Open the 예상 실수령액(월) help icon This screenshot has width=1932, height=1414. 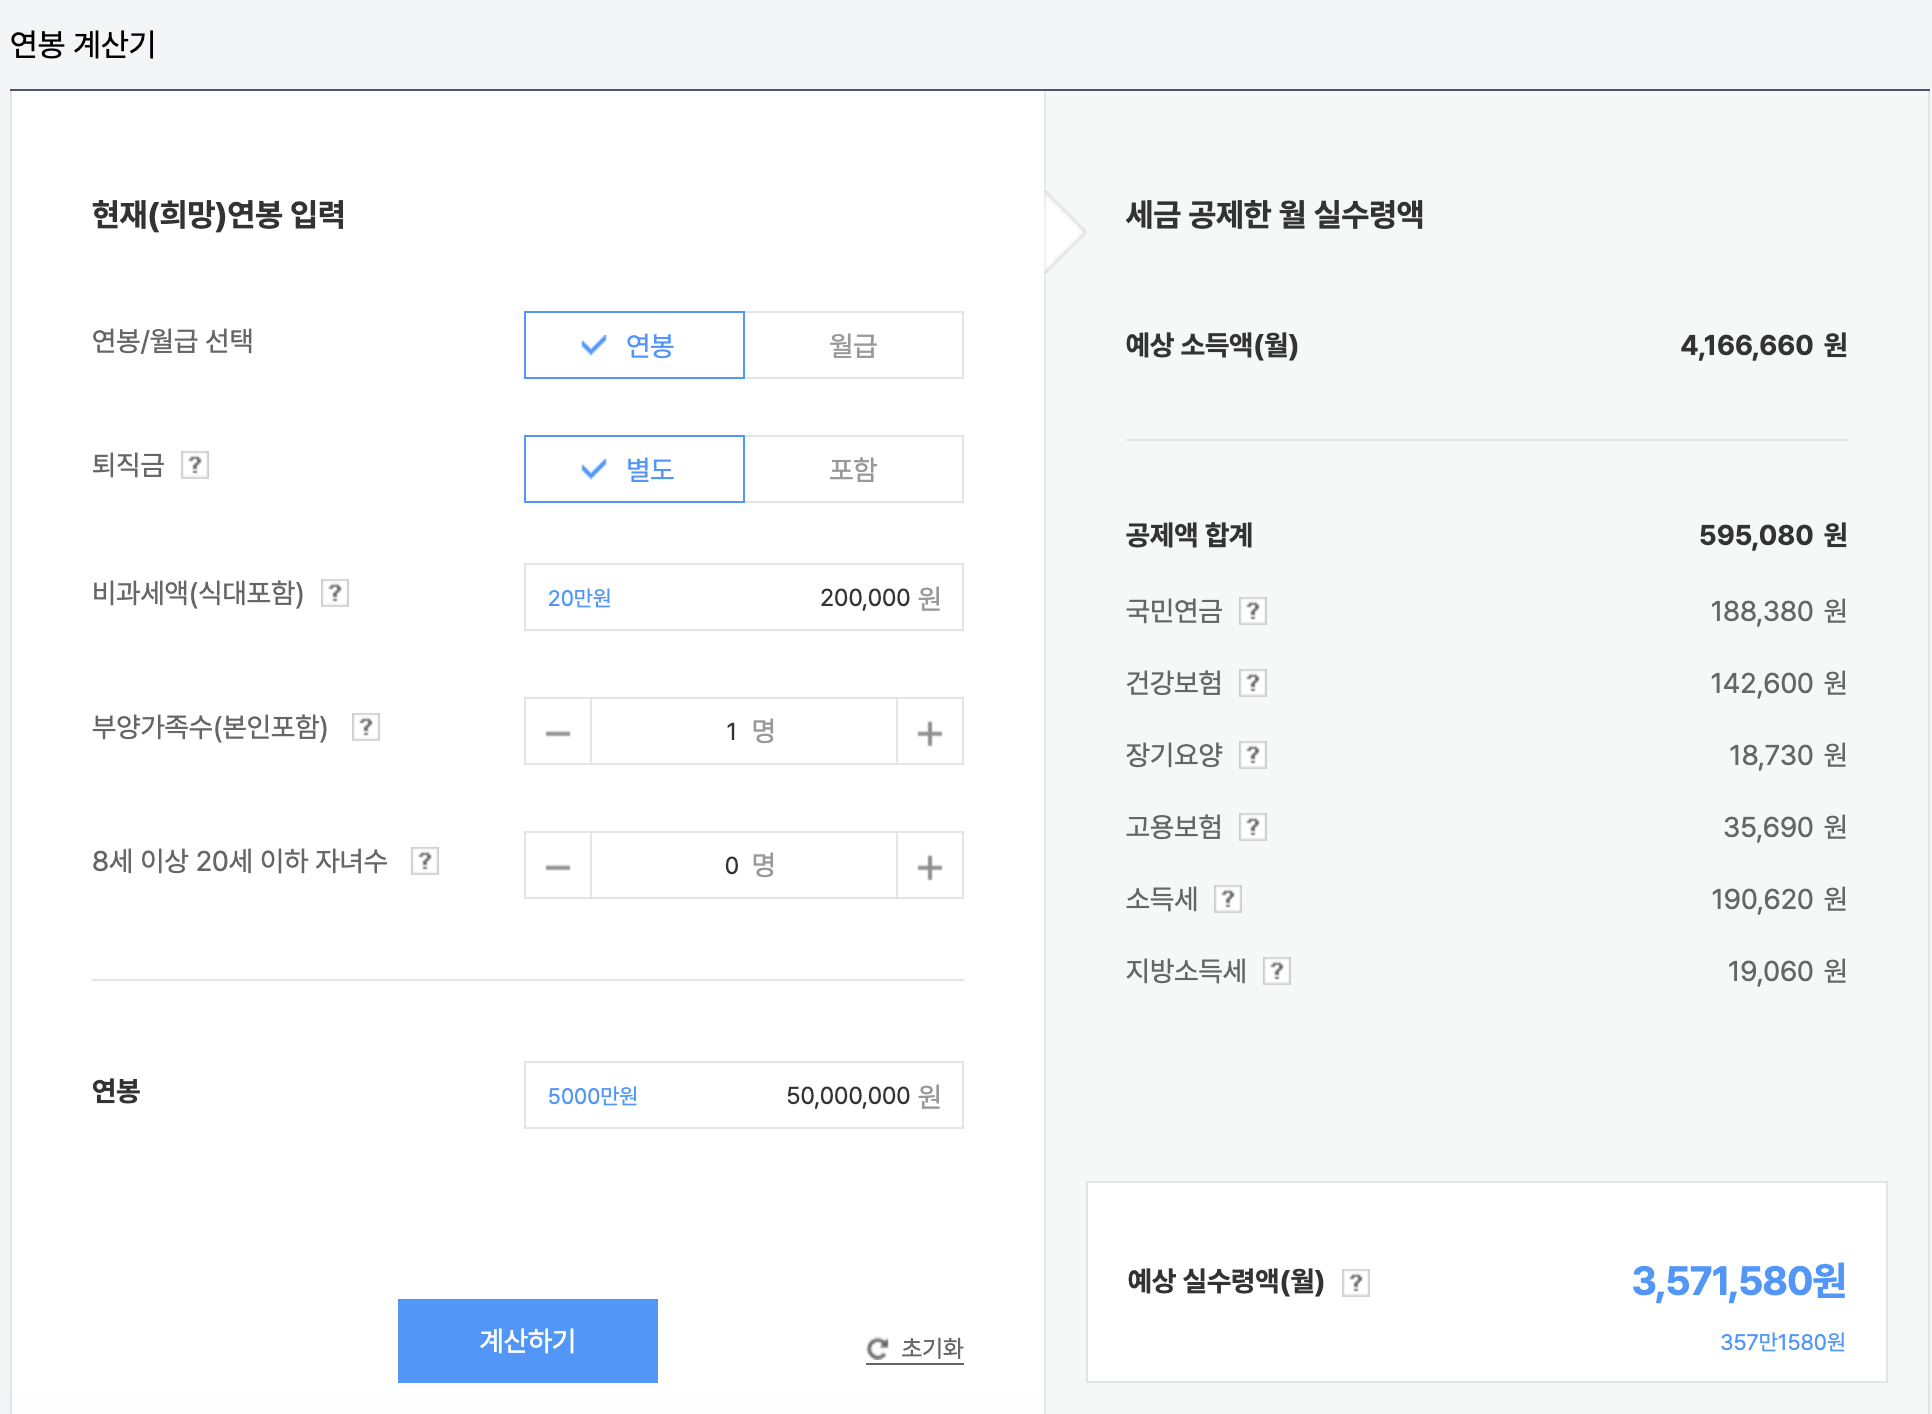click(x=1356, y=1283)
